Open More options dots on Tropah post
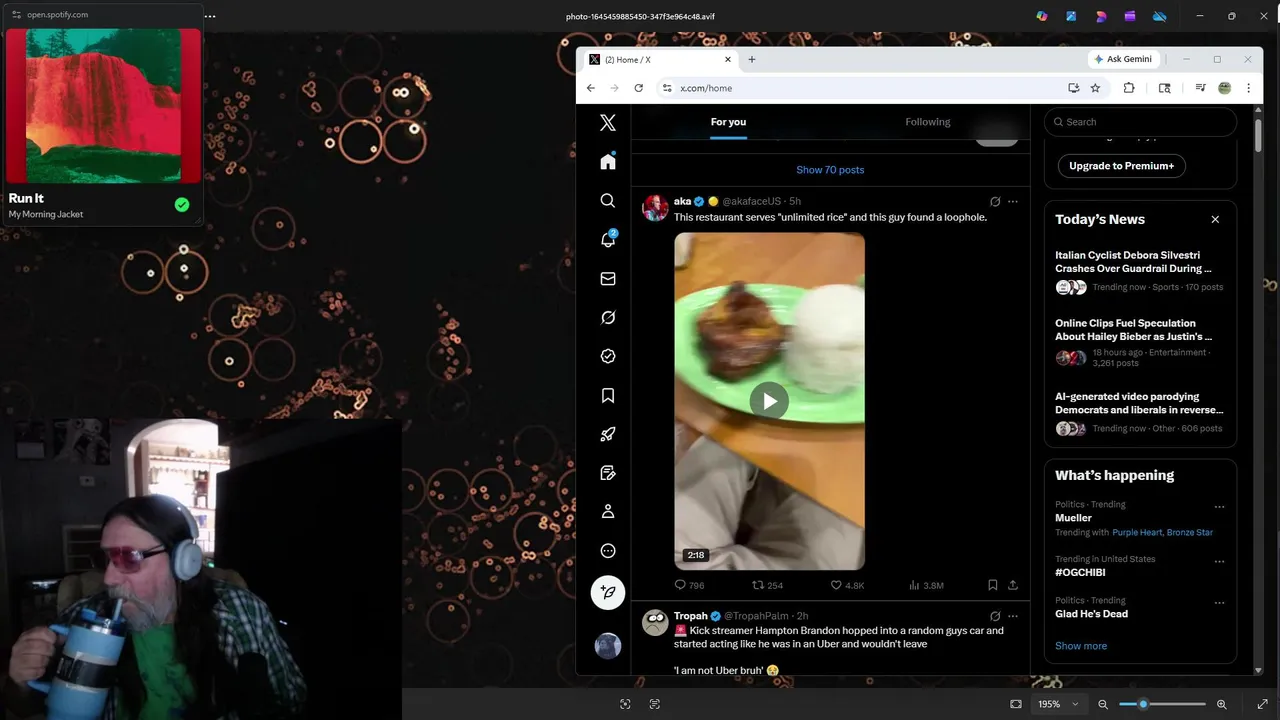Image resolution: width=1280 pixels, height=720 pixels. (x=1013, y=616)
